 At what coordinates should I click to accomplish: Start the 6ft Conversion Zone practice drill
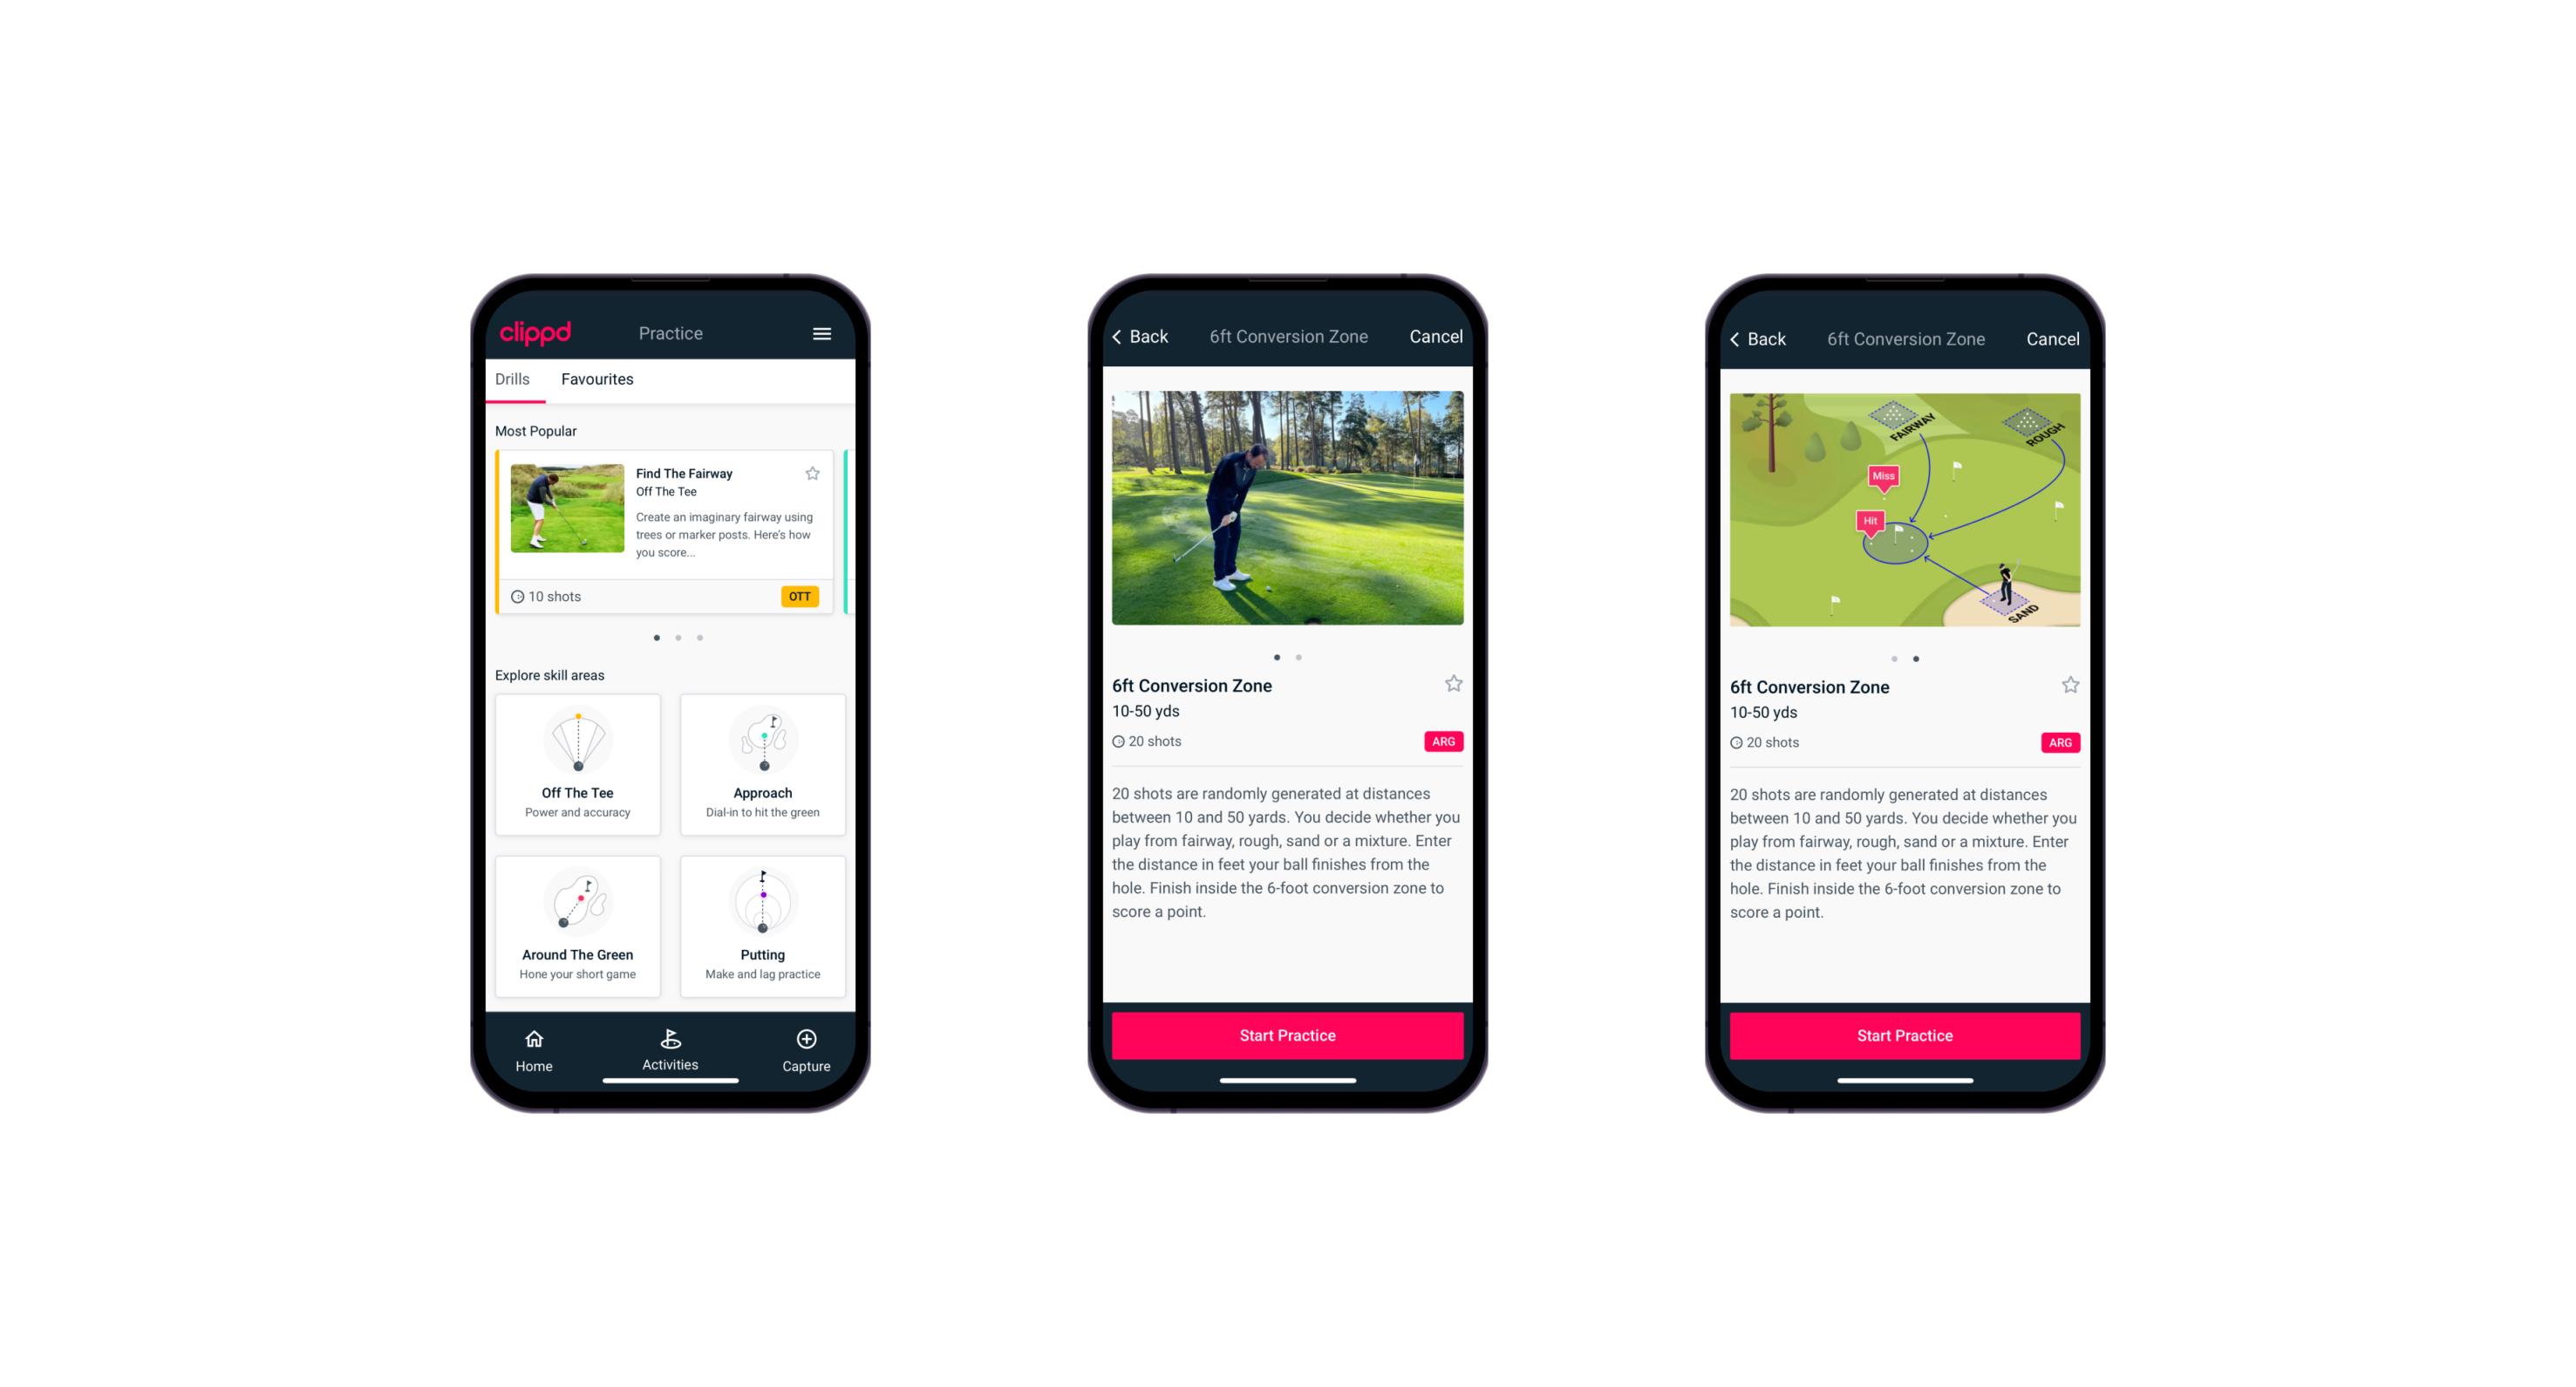pos(1285,1034)
